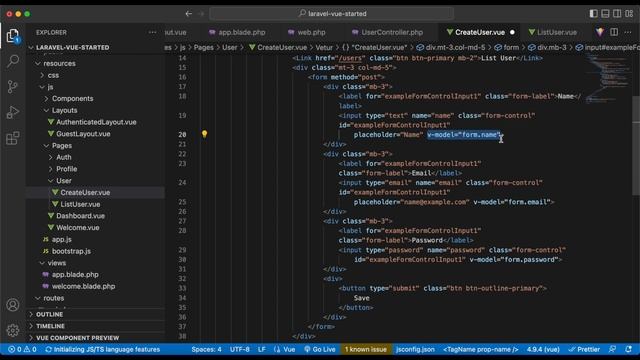
Task: Click the feedback icon in status bar
Action: pyautogui.click(x=612, y=349)
